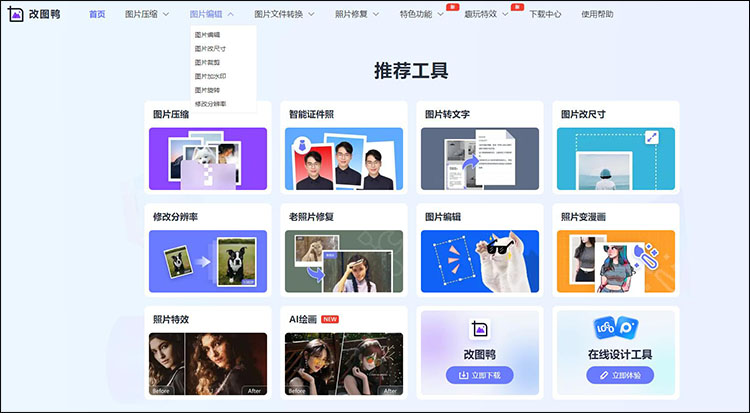Open 下载中心 in the top navigation
The image size is (750, 413).
(x=545, y=14)
